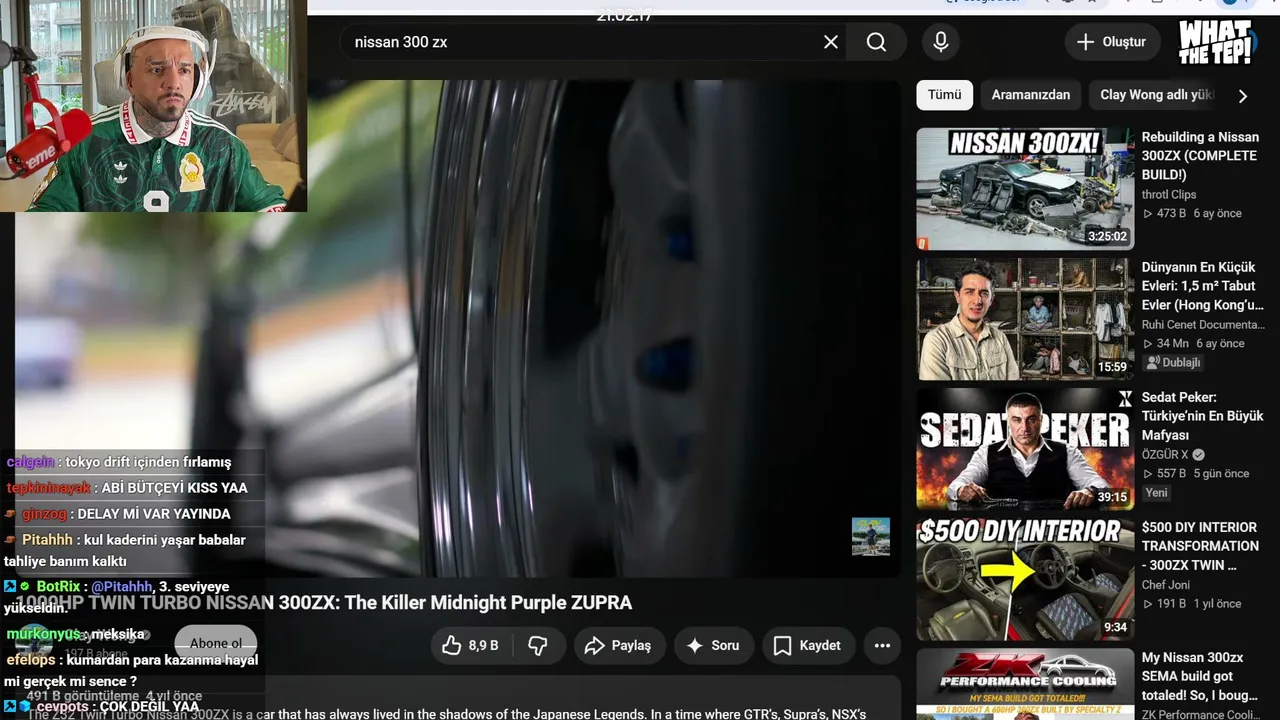Click the channel watermark in the video corner
The width and height of the screenshot is (1280, 720).
870,536
